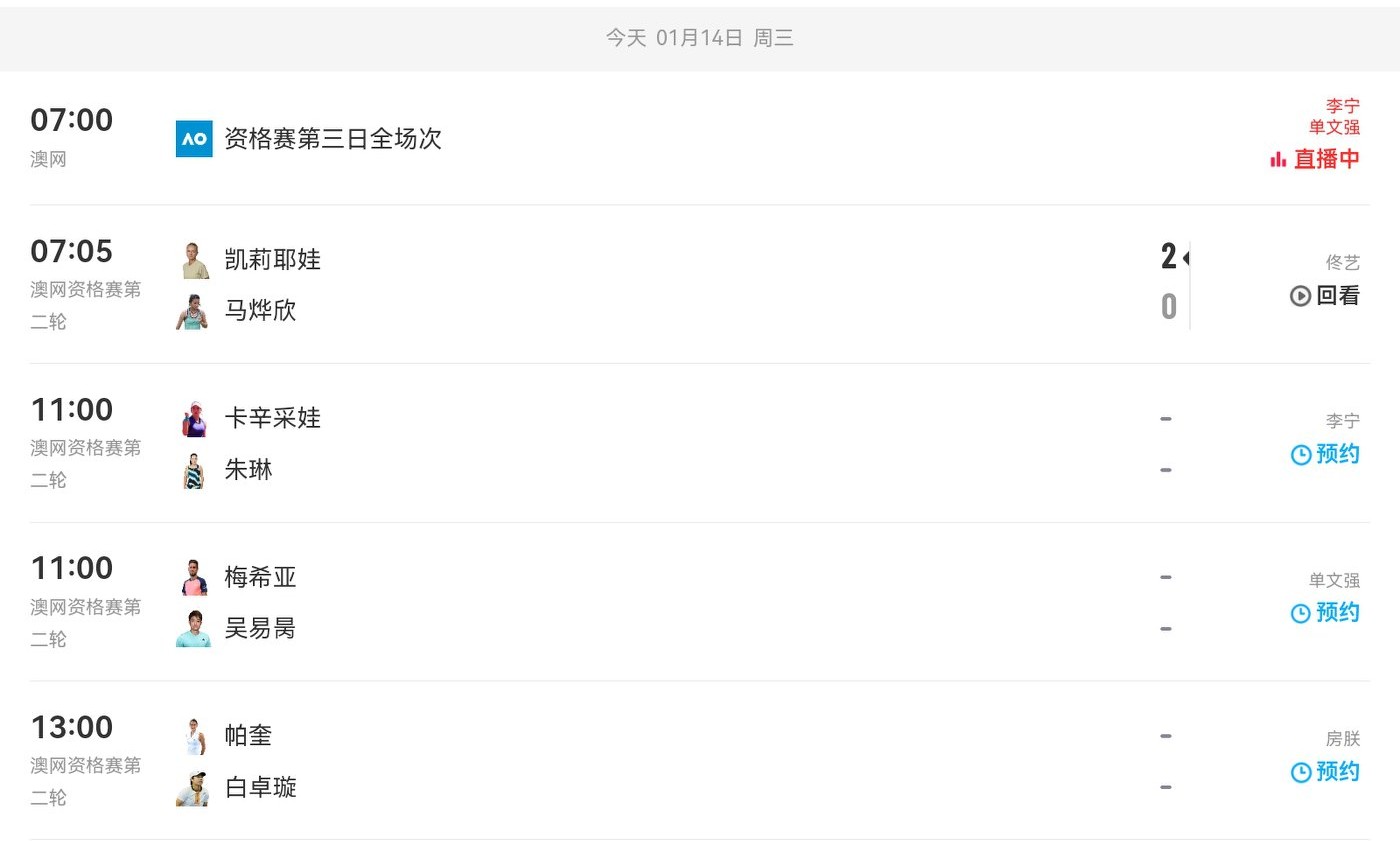Click the clock reserve icon for 白卓璇 match
This screenshot has width=1400, height=841.
(1300, 772)
